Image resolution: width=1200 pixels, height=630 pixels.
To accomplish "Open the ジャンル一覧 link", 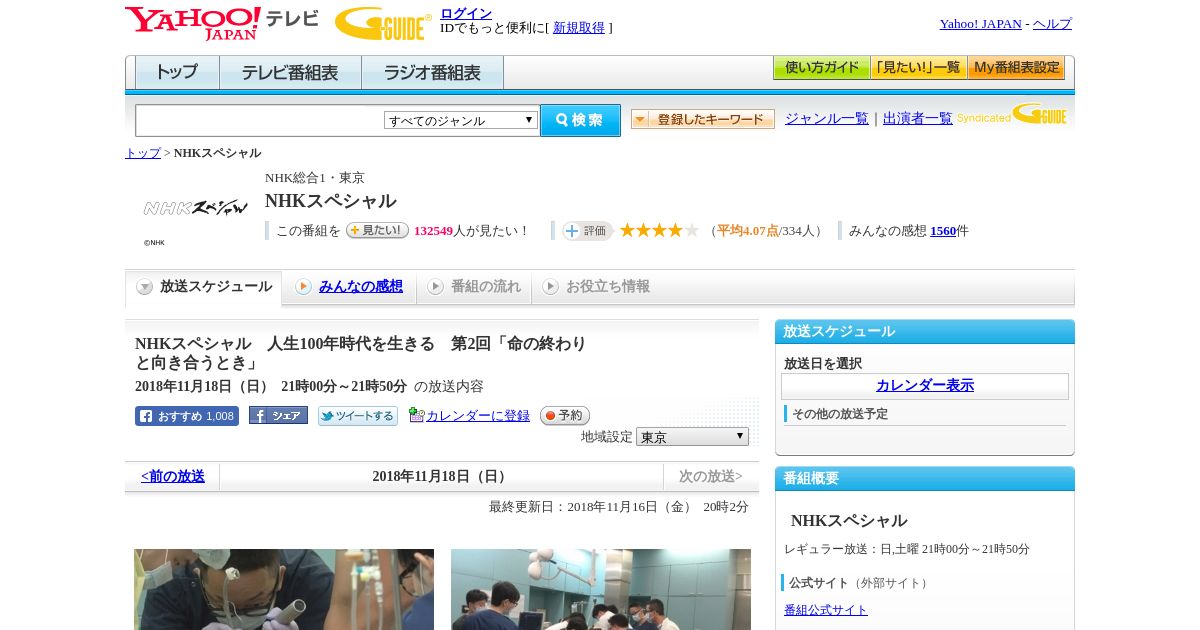I will [827, 119].
